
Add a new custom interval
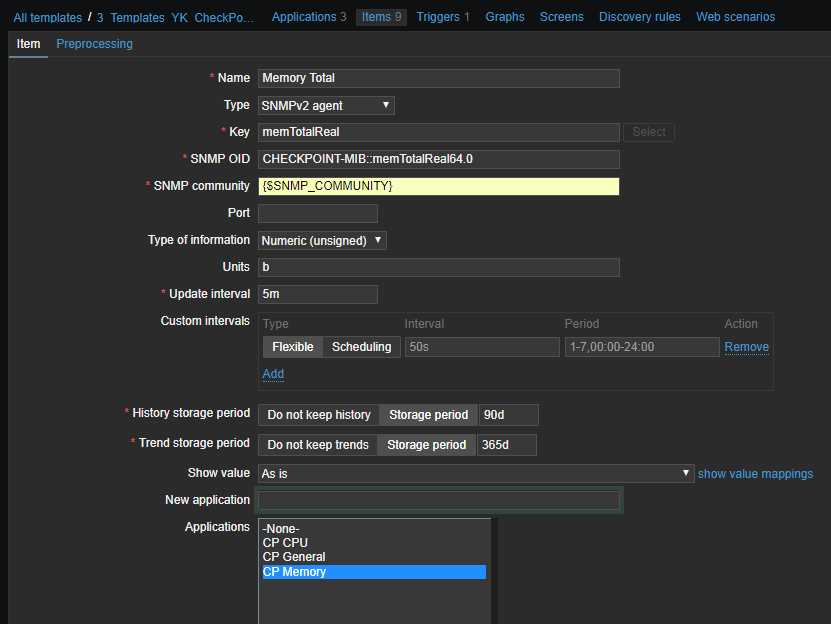coord(273,374)
